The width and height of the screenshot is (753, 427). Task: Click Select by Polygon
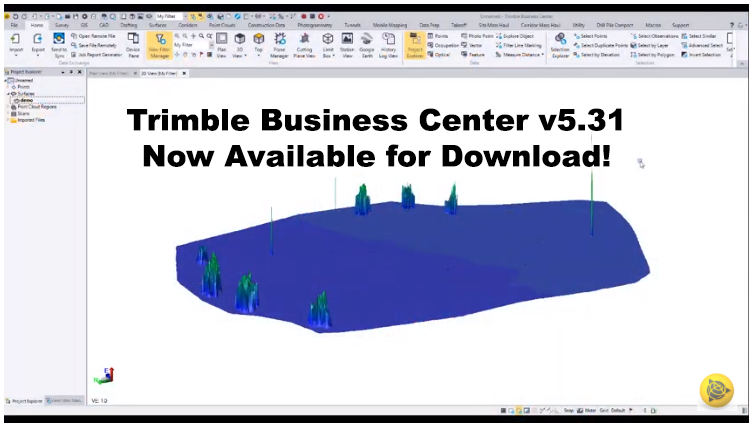pos(652,55)
